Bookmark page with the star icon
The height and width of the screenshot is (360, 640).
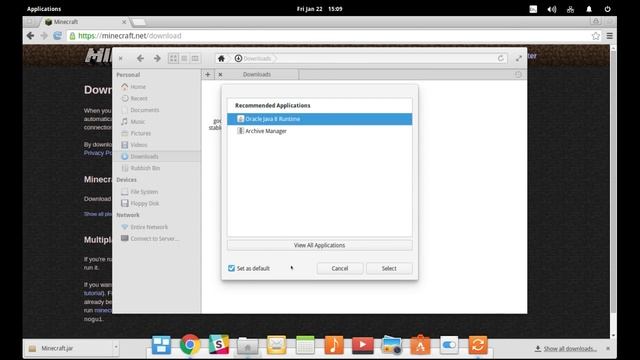(596, 36)
